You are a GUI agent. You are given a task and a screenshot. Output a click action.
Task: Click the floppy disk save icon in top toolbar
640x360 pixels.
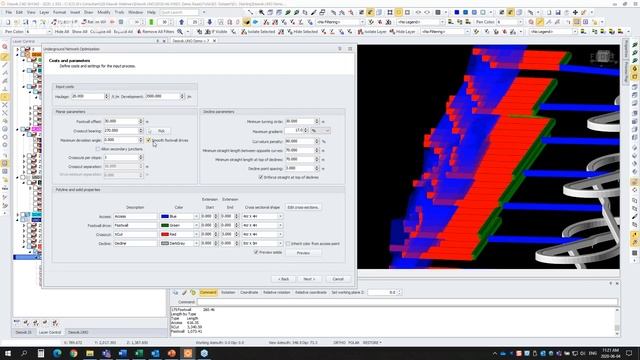pos(558,13)
